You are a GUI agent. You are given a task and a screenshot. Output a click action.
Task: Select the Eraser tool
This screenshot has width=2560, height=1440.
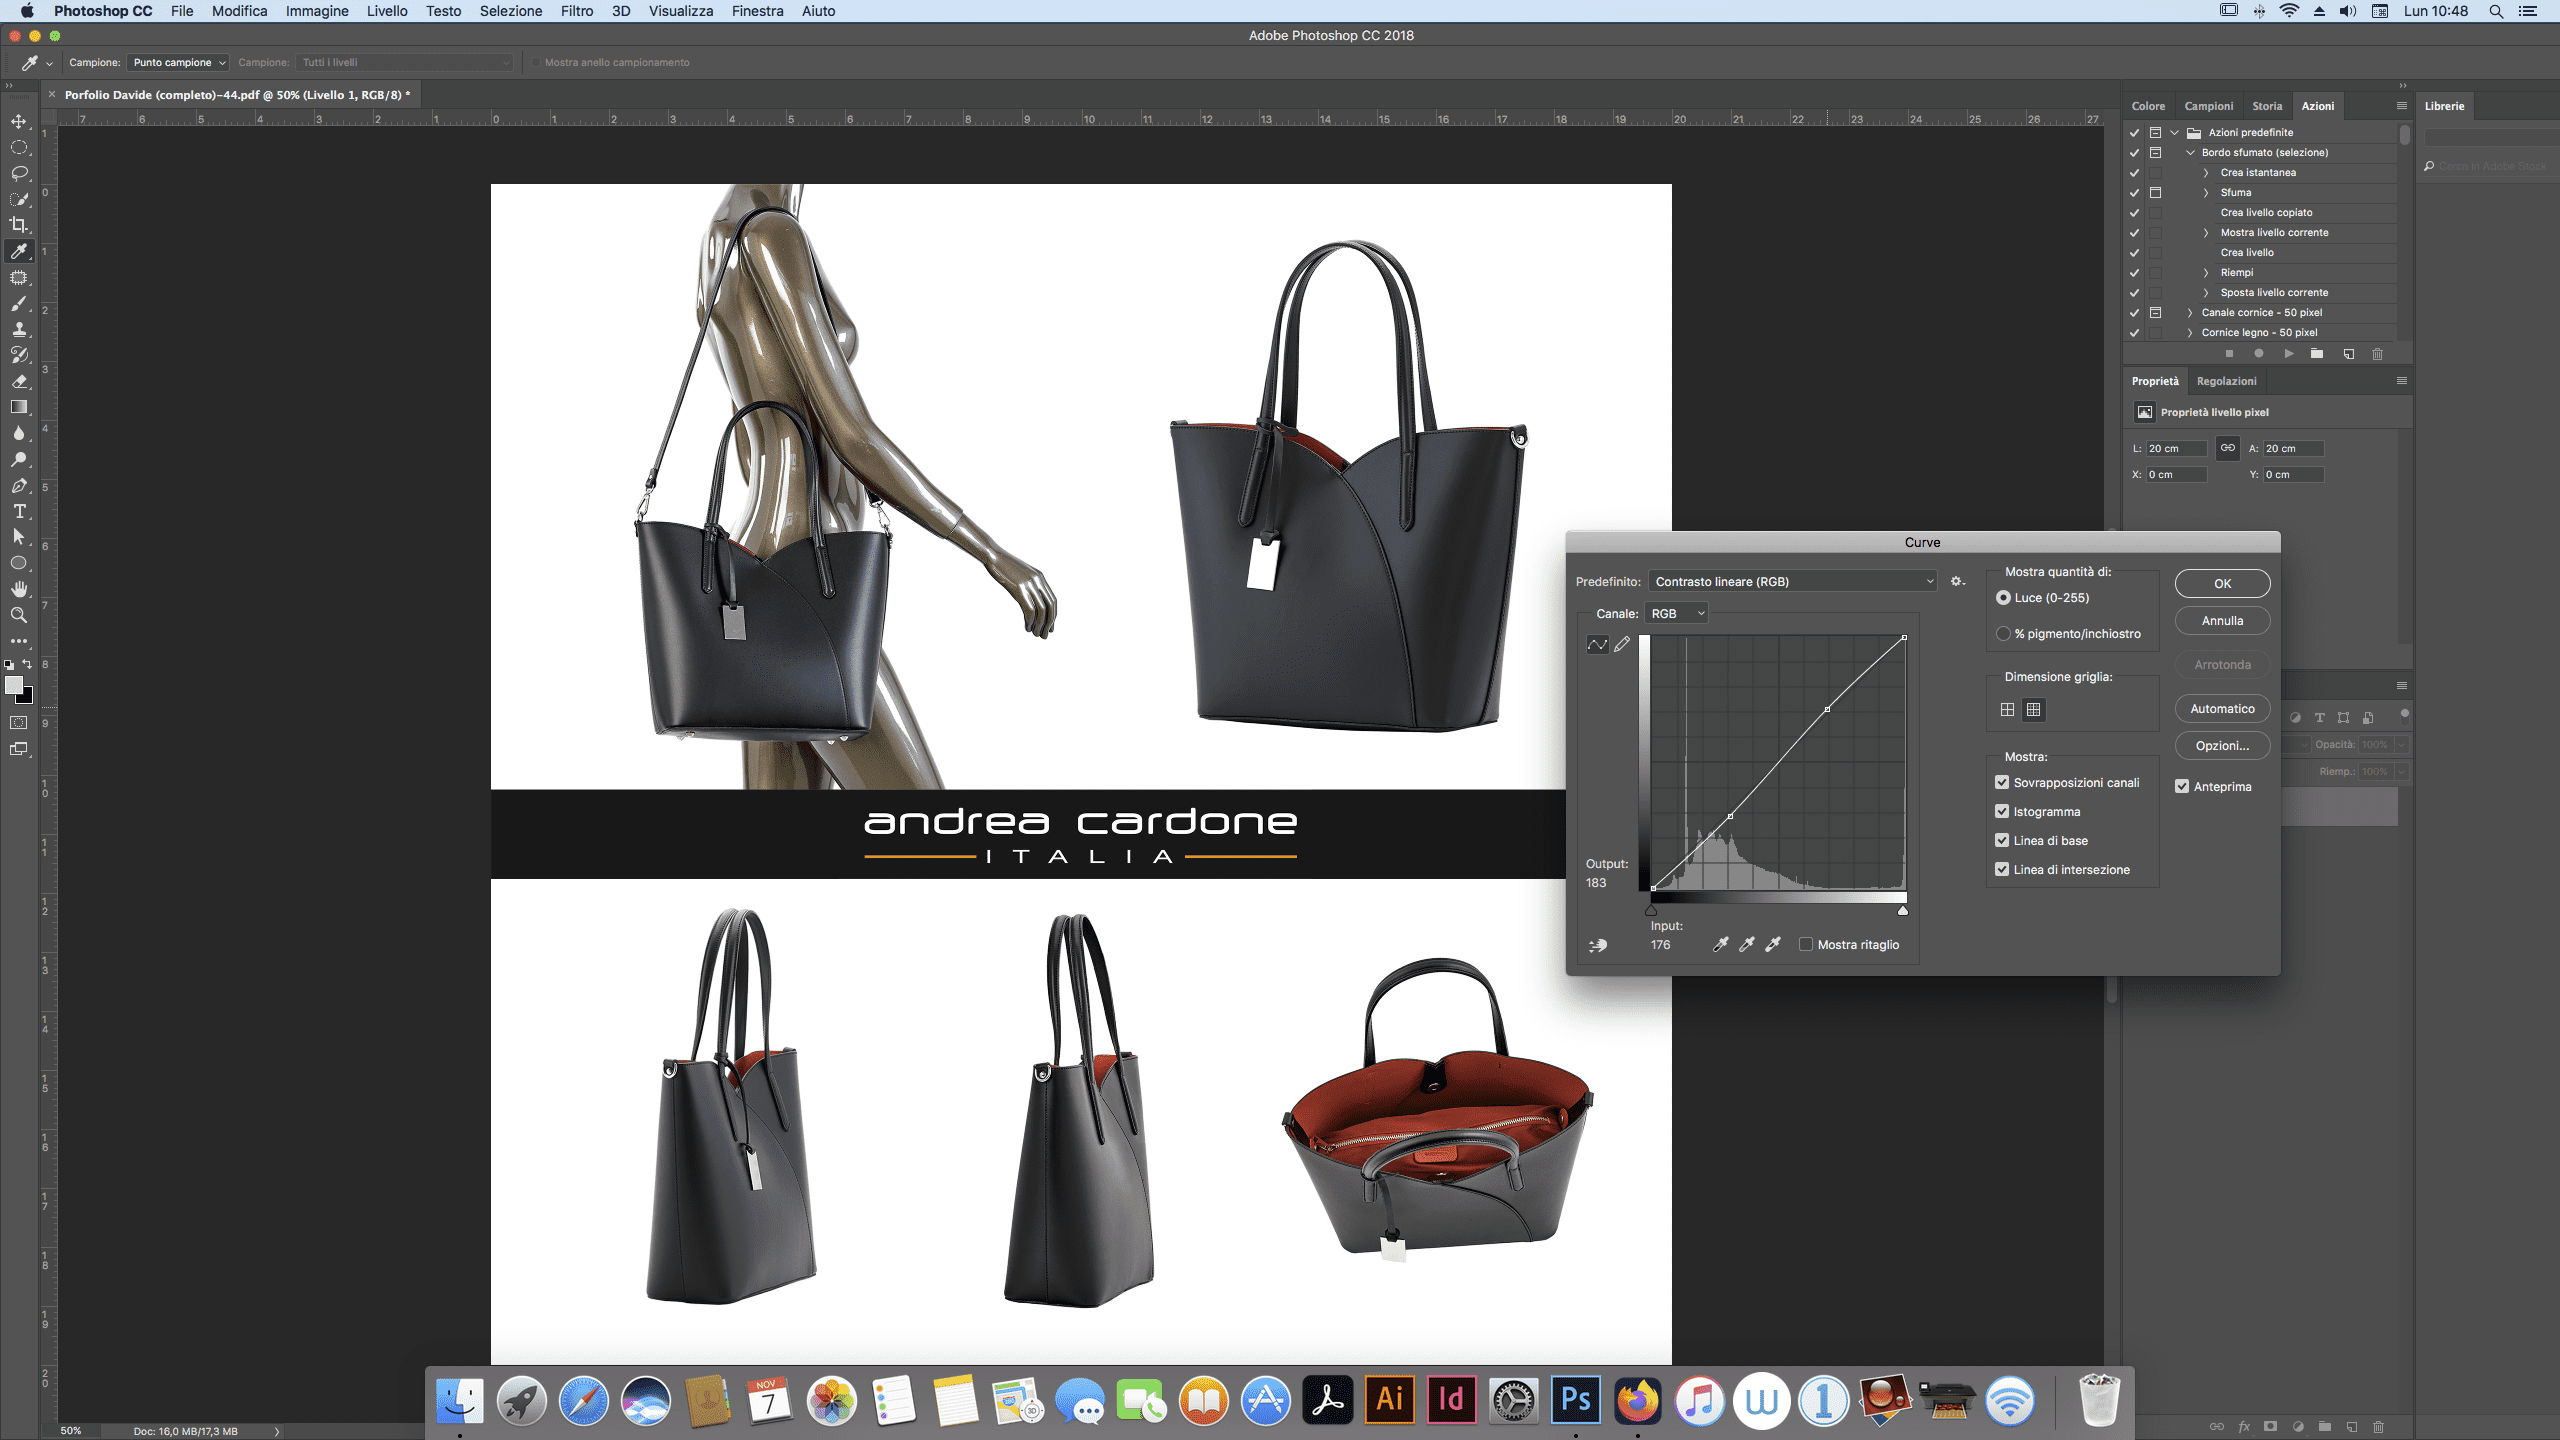[x=19, y=381]
